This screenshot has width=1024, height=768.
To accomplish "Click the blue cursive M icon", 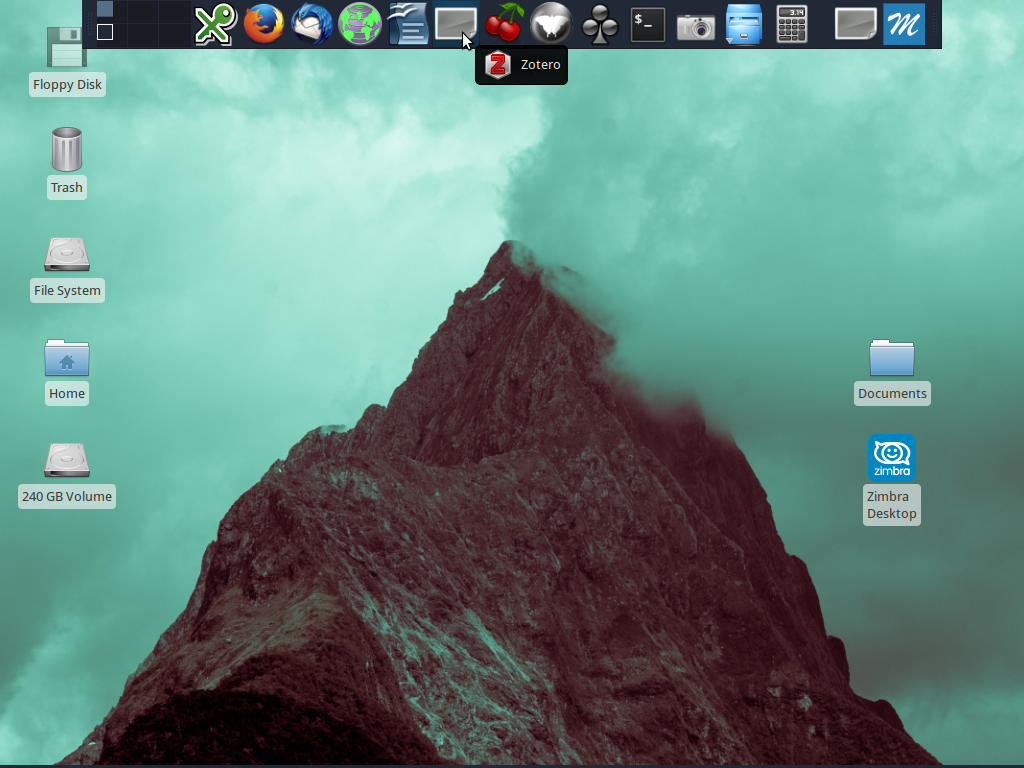I will pos(904,25).
